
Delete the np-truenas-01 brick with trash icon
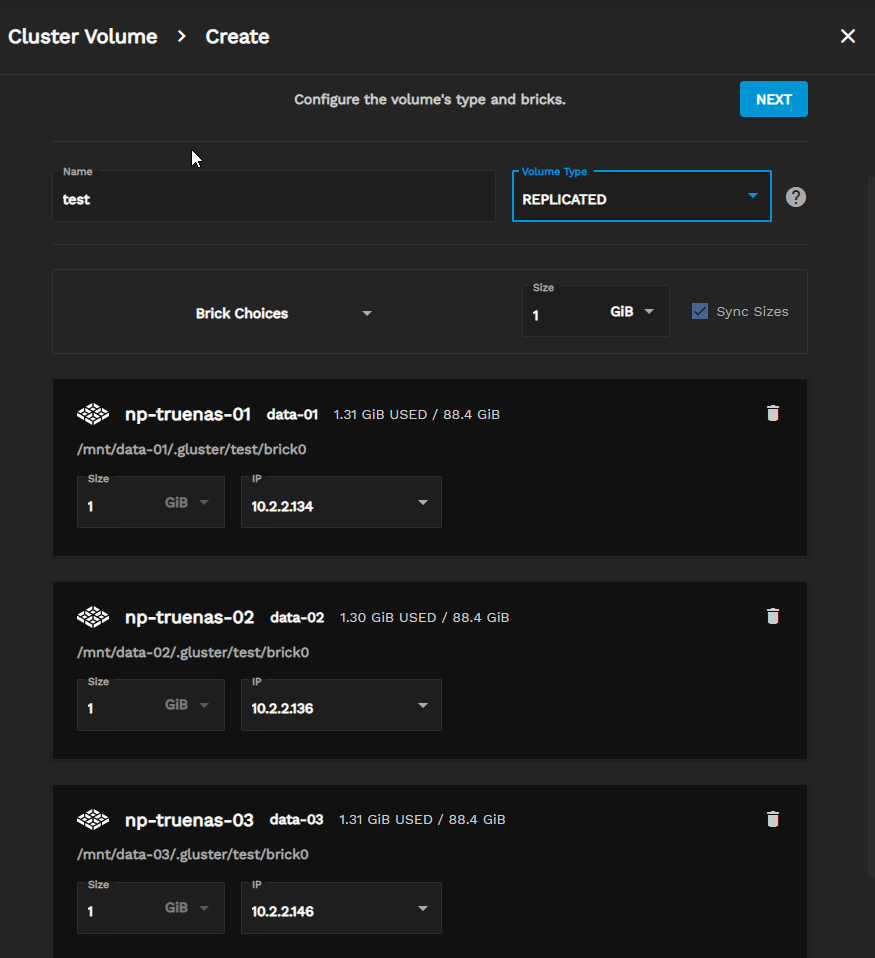[x=772, y=413]
